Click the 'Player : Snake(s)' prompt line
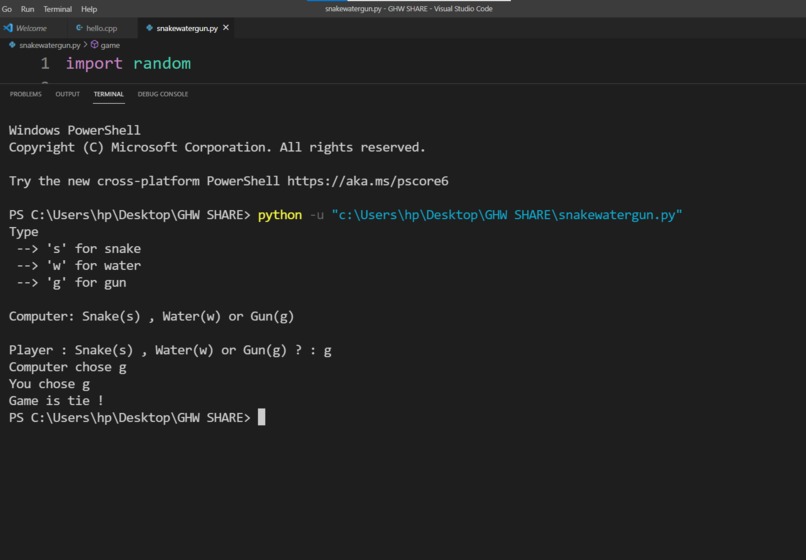 (x=170, y=350)
